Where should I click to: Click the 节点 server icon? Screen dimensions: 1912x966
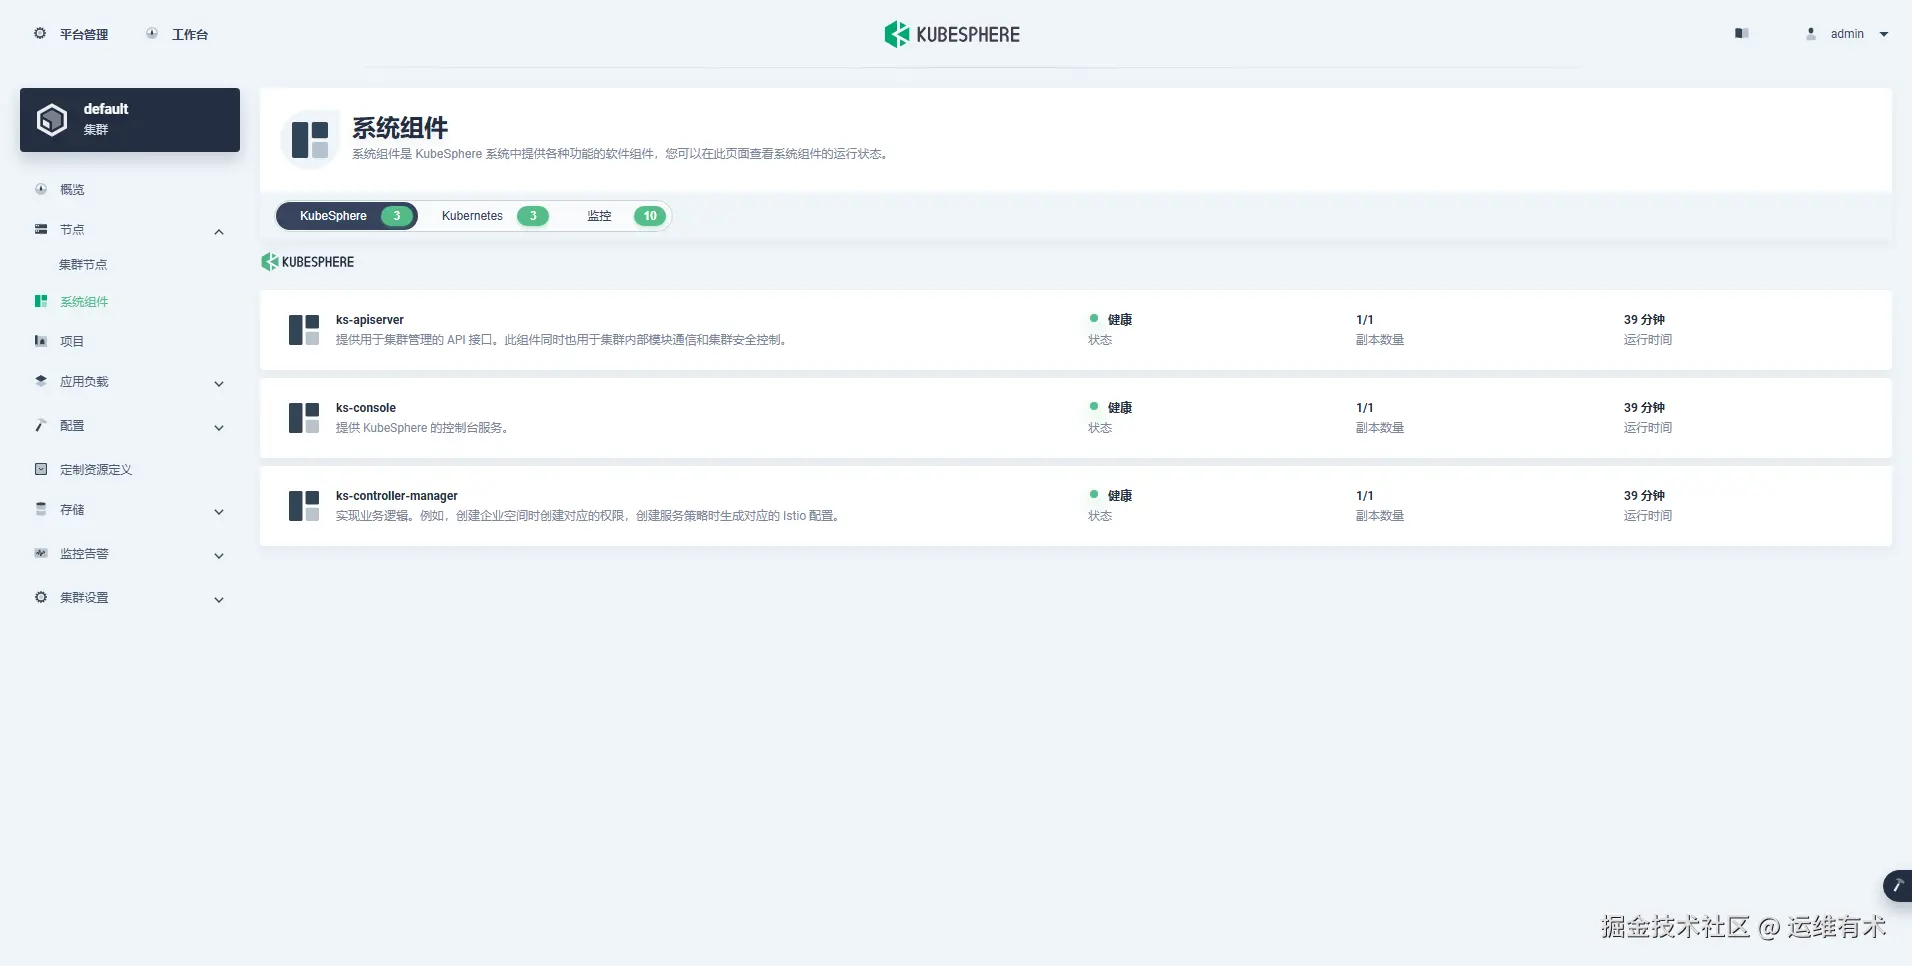click(41, 229)
